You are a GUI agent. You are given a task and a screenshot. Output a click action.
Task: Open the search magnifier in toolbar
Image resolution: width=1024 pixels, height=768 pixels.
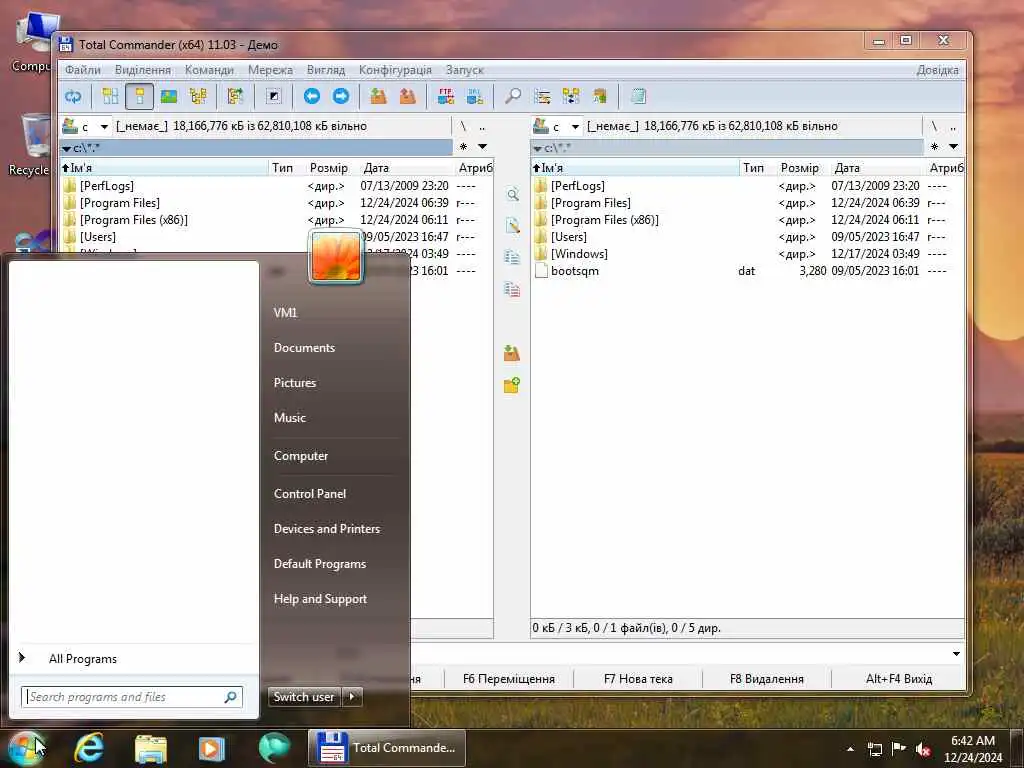513,97
